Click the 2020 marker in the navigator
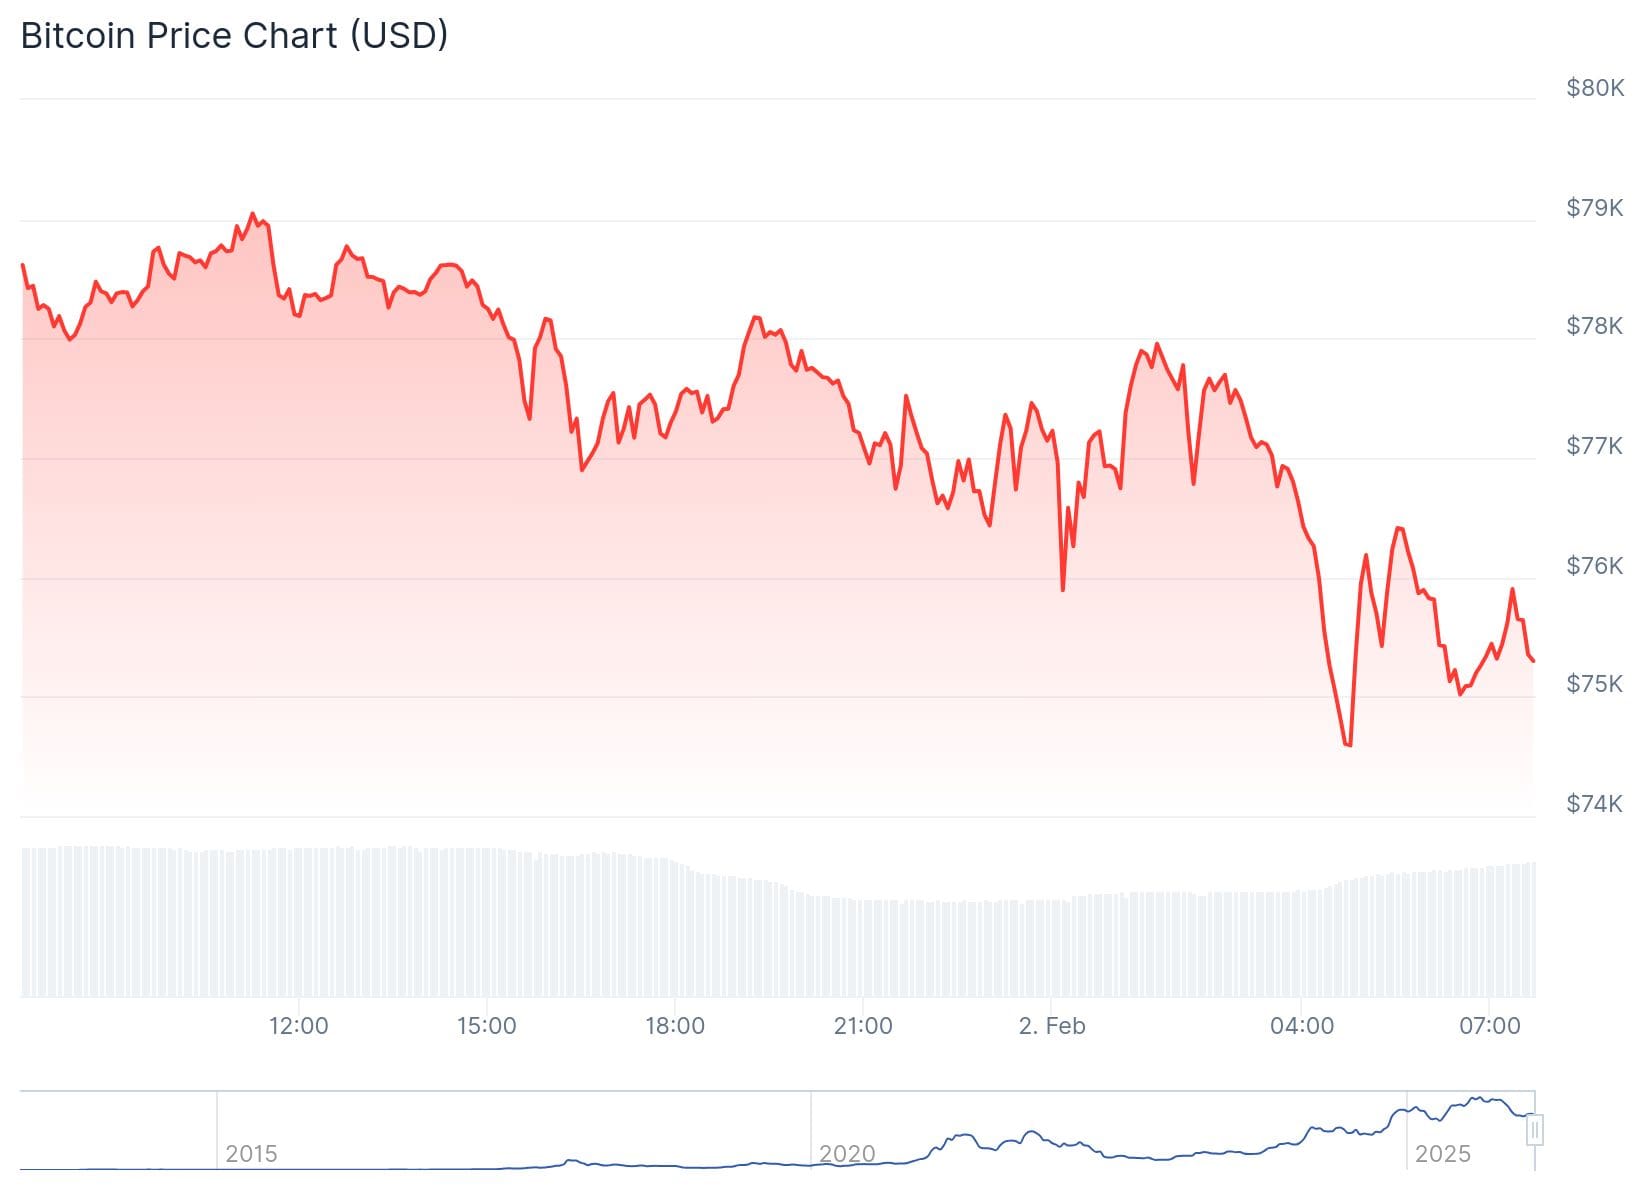Viewport: 1644px width, 1200px height. coord(846,1154)
